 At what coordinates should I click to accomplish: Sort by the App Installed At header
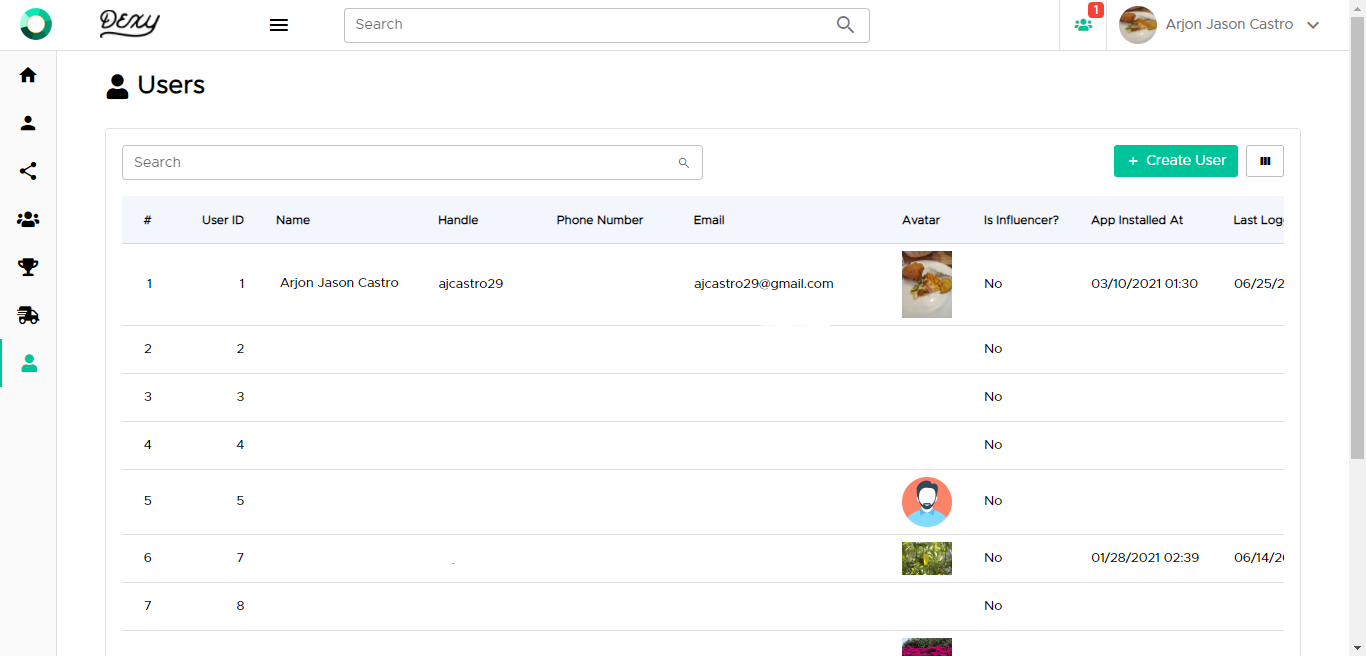tap(1137, 220)
